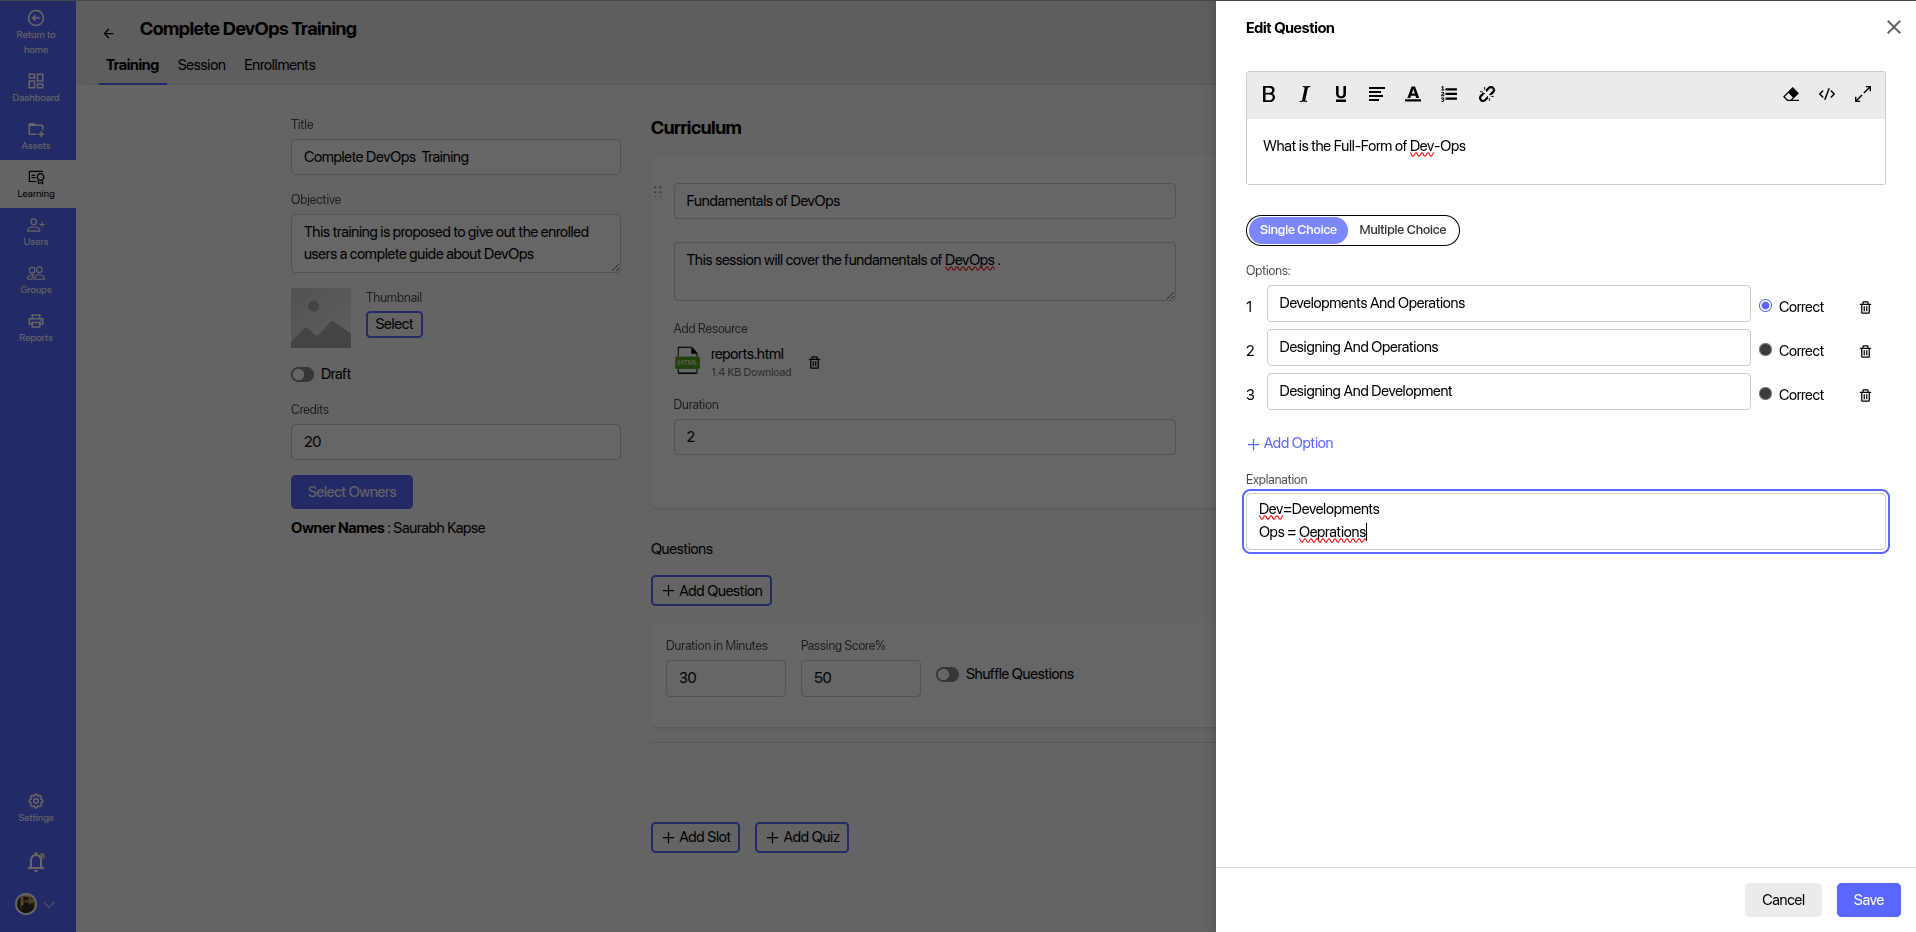Image resolution: width=1916 pixels, height=932 pixels.
Task: Open the list formatting dropdown
Action: (1448, 94)
